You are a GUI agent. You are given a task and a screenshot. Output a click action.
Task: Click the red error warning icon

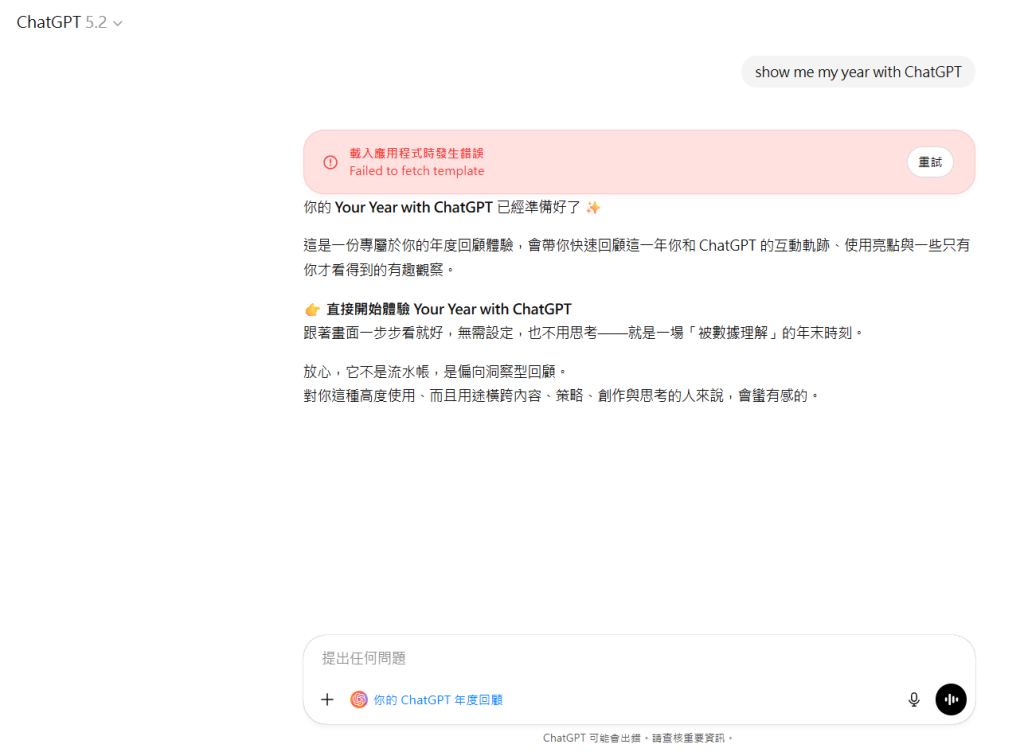click(x=330, y=162)
